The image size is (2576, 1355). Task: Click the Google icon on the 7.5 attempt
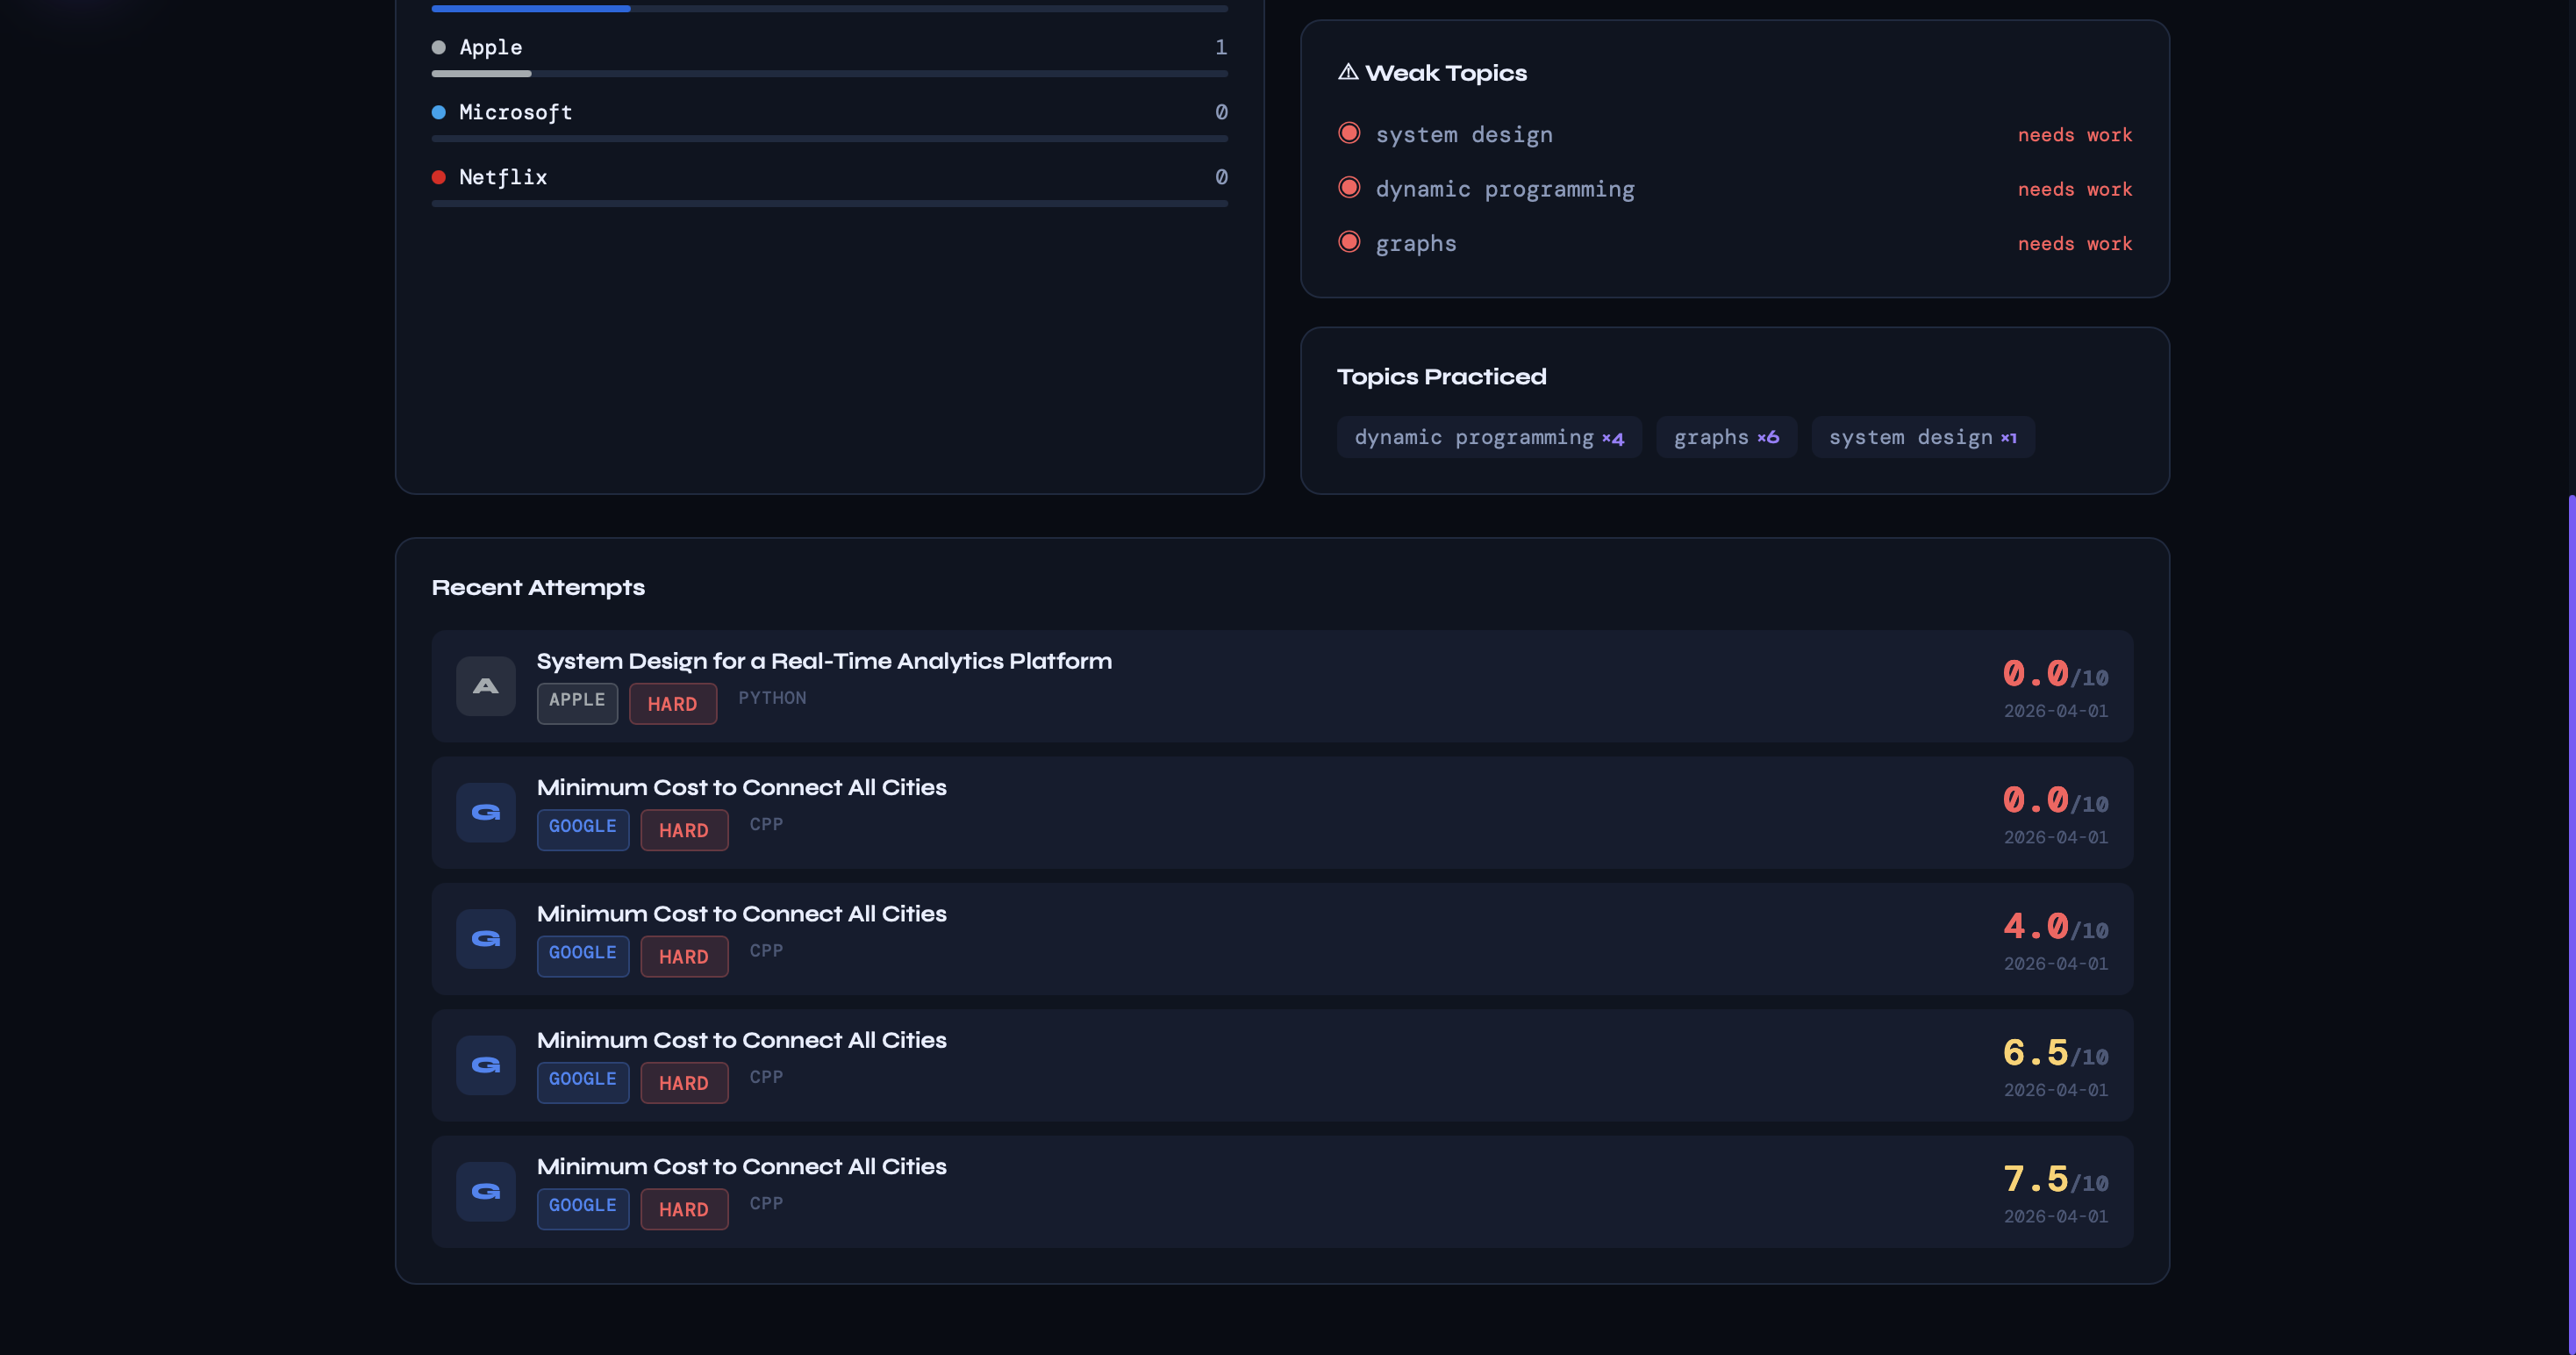(485, 1191)
